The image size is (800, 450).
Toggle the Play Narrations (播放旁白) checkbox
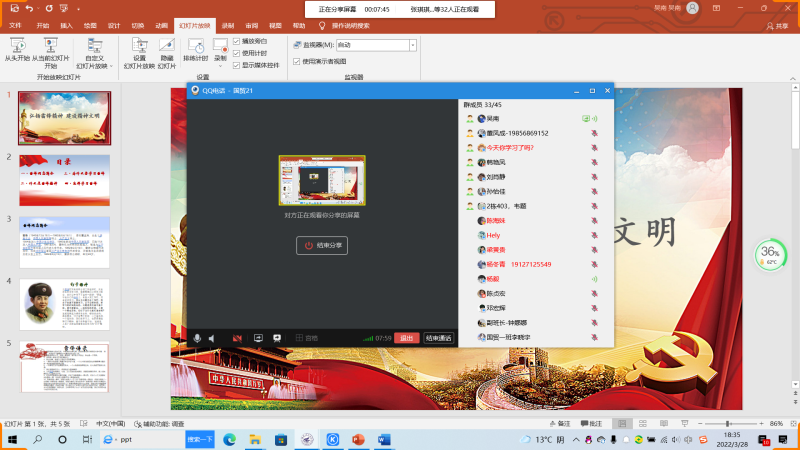tap(237, 41)
